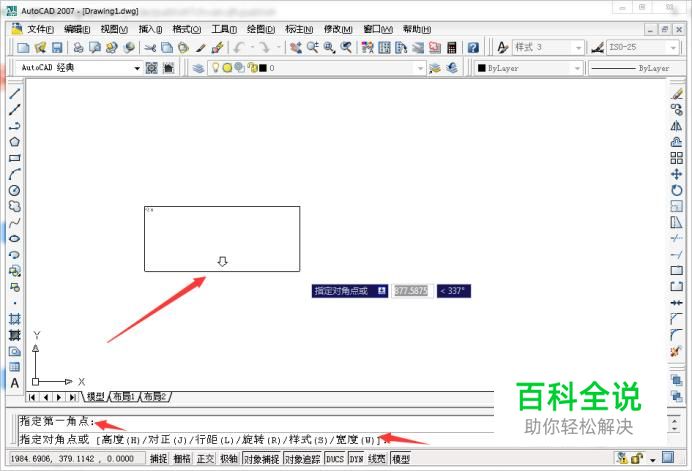Select the Trim tool
692x471 pixels.
[677, 238]
